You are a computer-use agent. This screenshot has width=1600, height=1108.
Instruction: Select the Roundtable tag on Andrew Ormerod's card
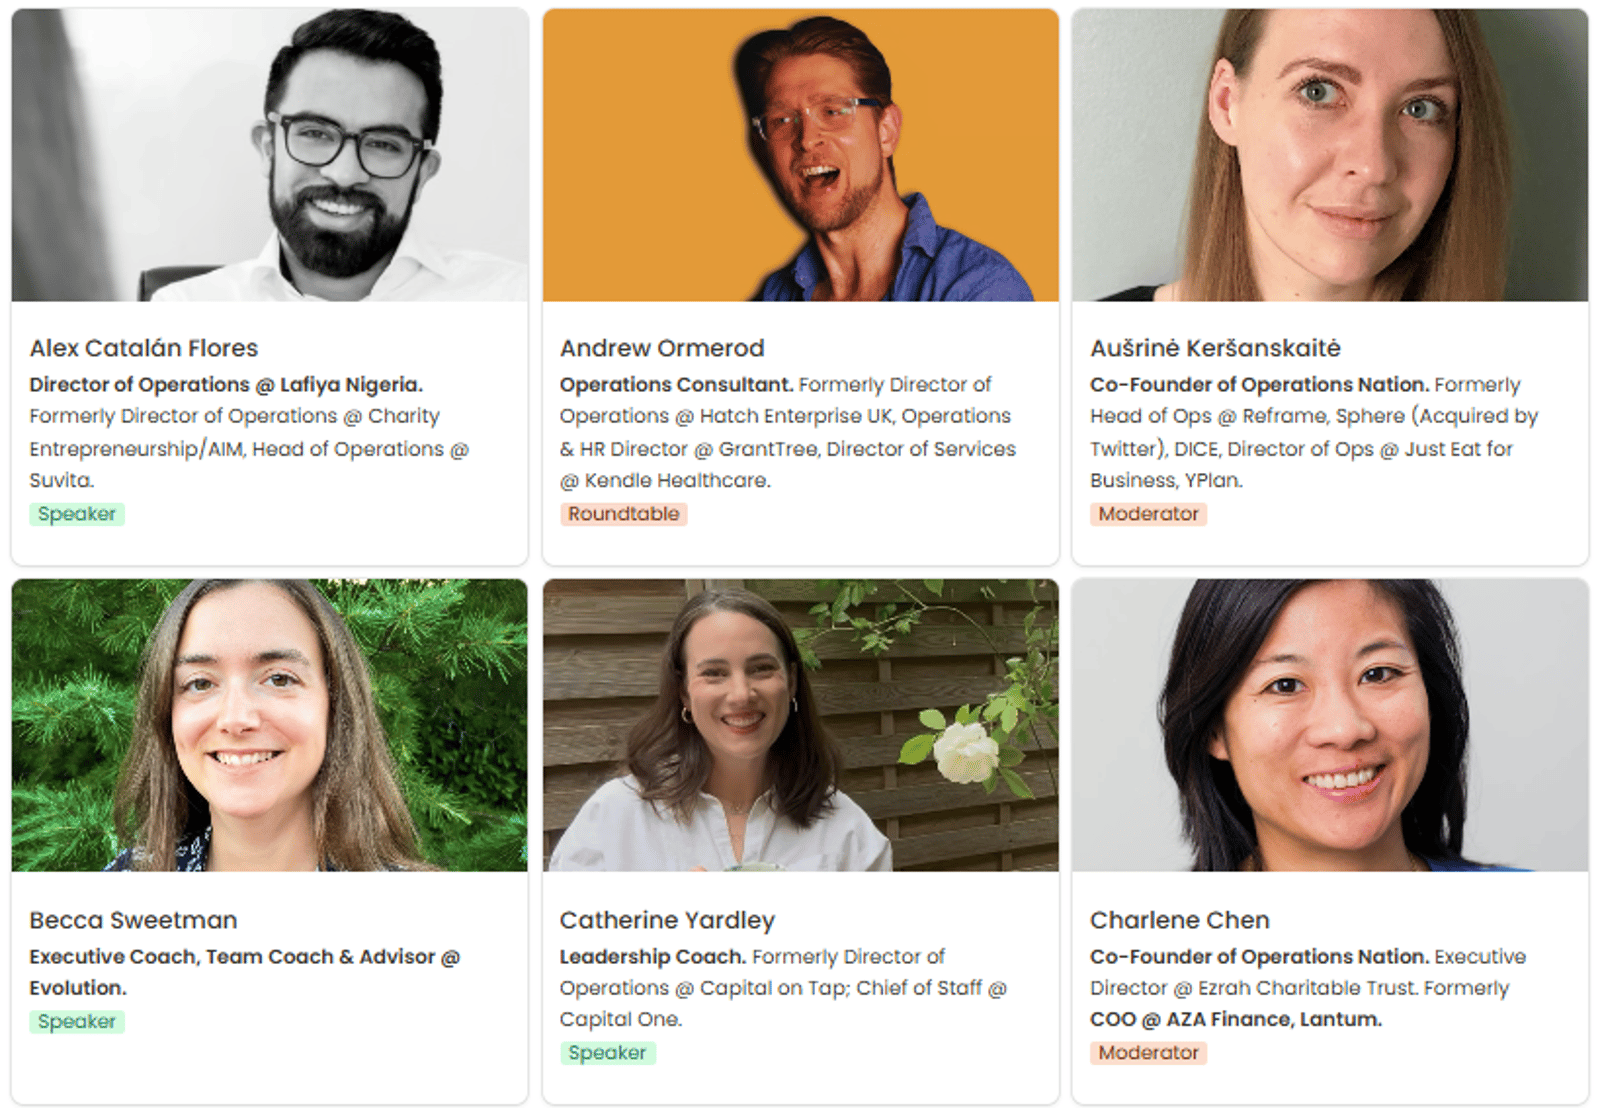click(x=623, y=514)
